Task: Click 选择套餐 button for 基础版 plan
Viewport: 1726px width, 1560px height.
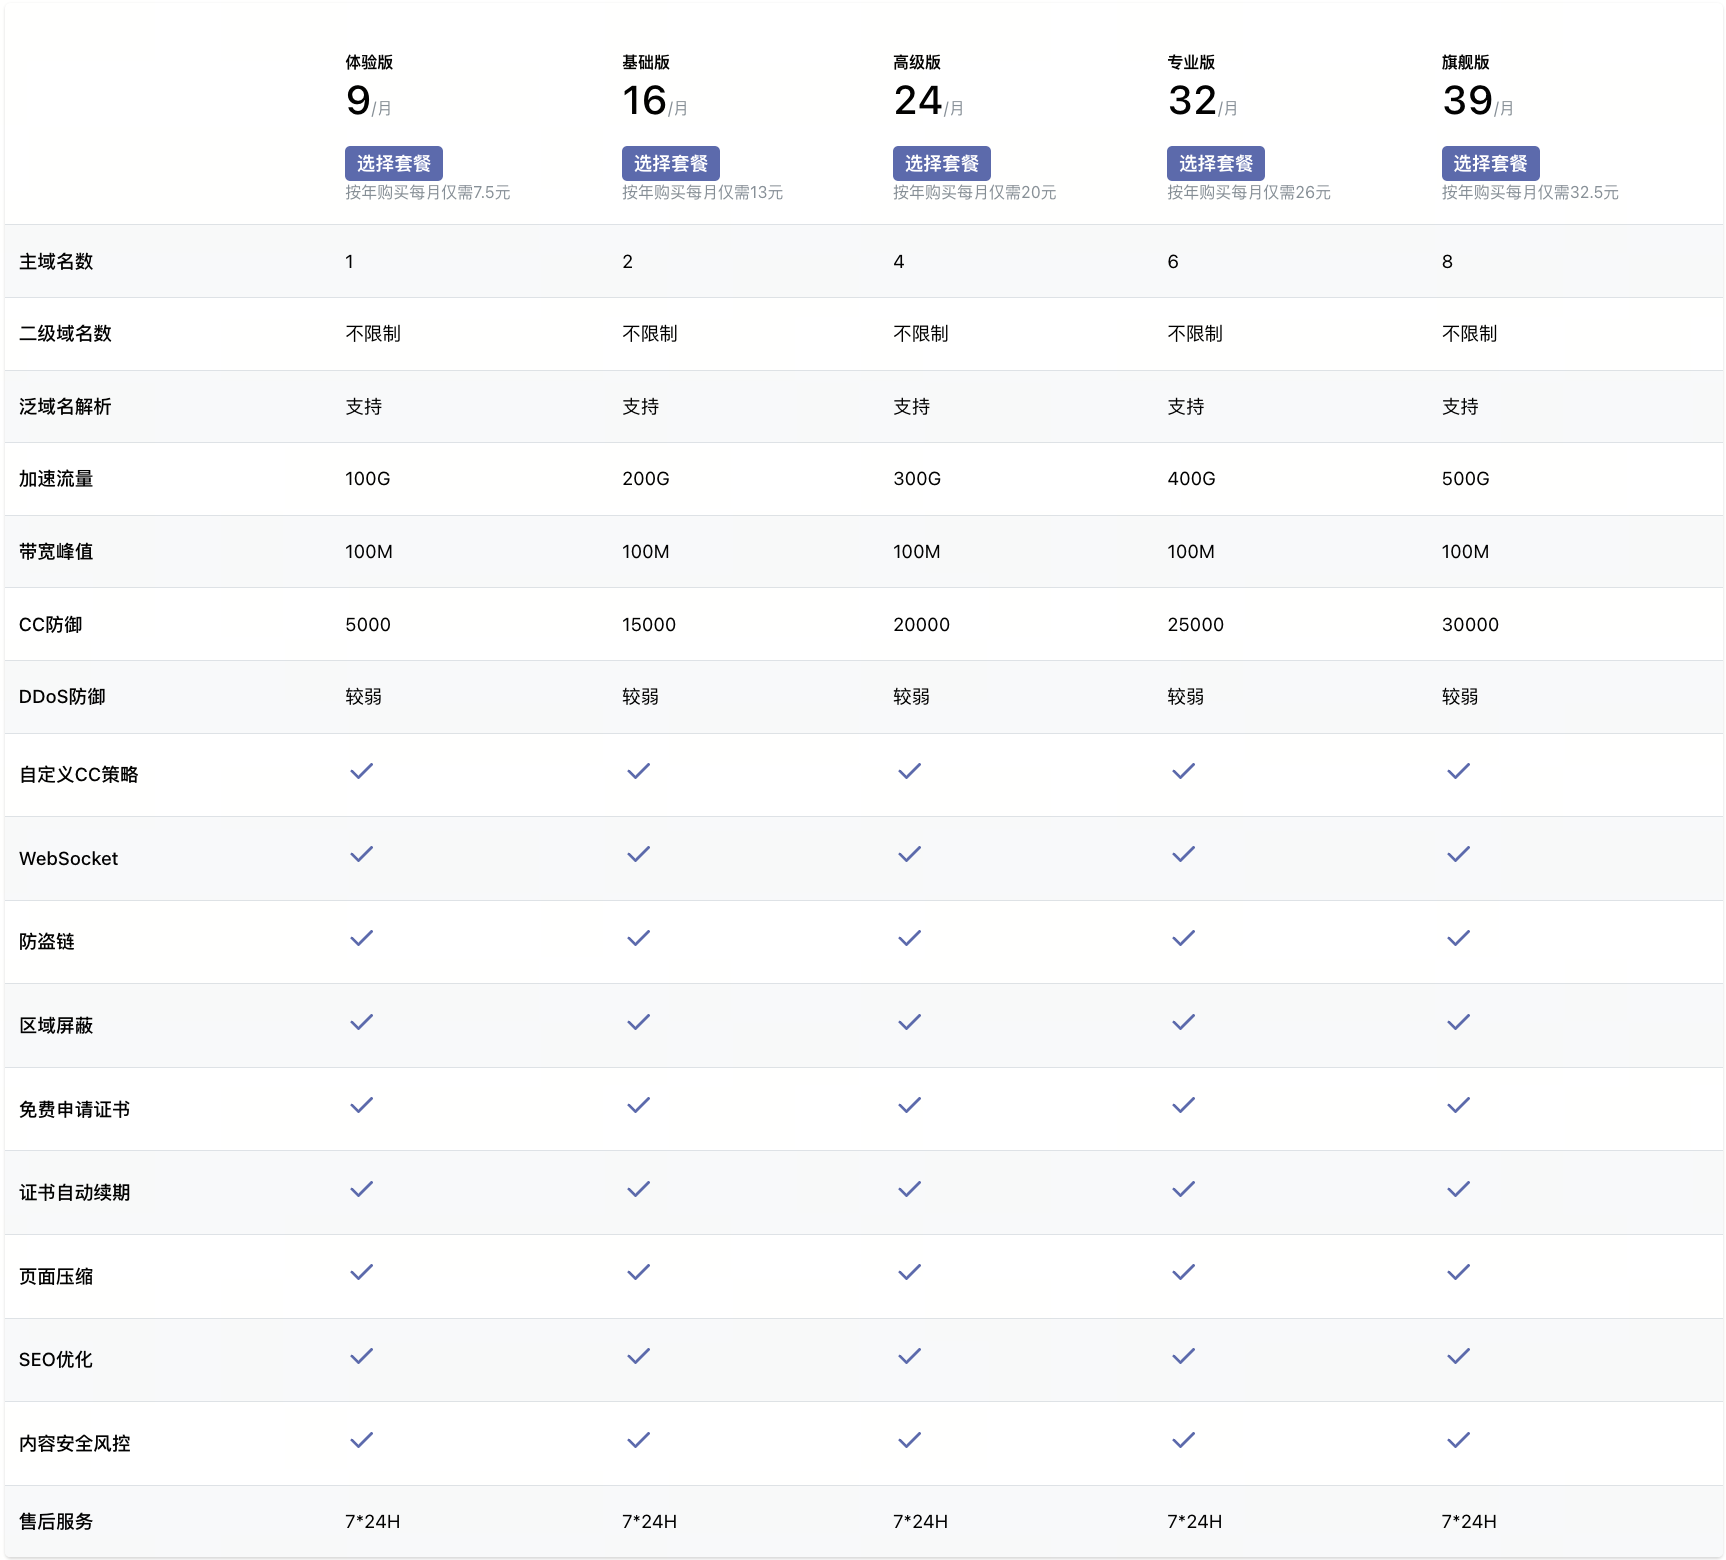Action: (670, 163)
